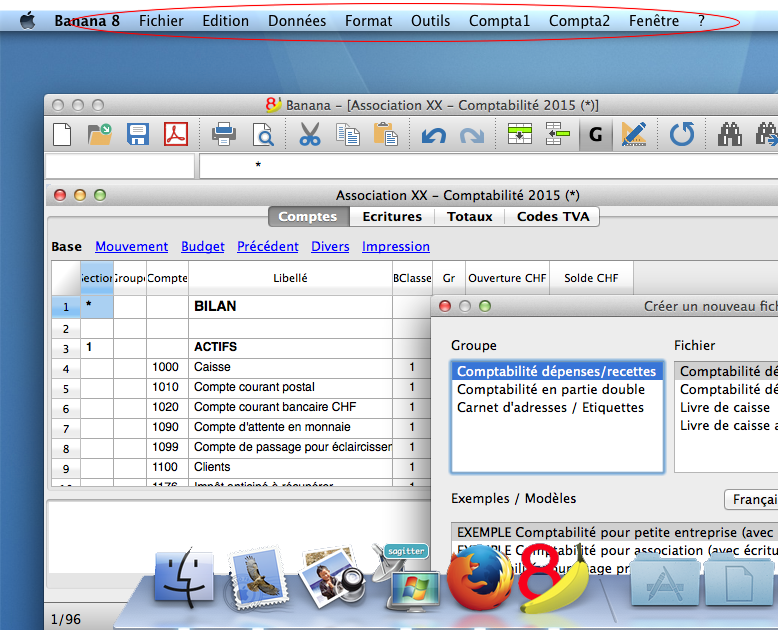Open Firefox from the dock
The height and width of the screenshot is (630, 778).
tap(479, 577)
